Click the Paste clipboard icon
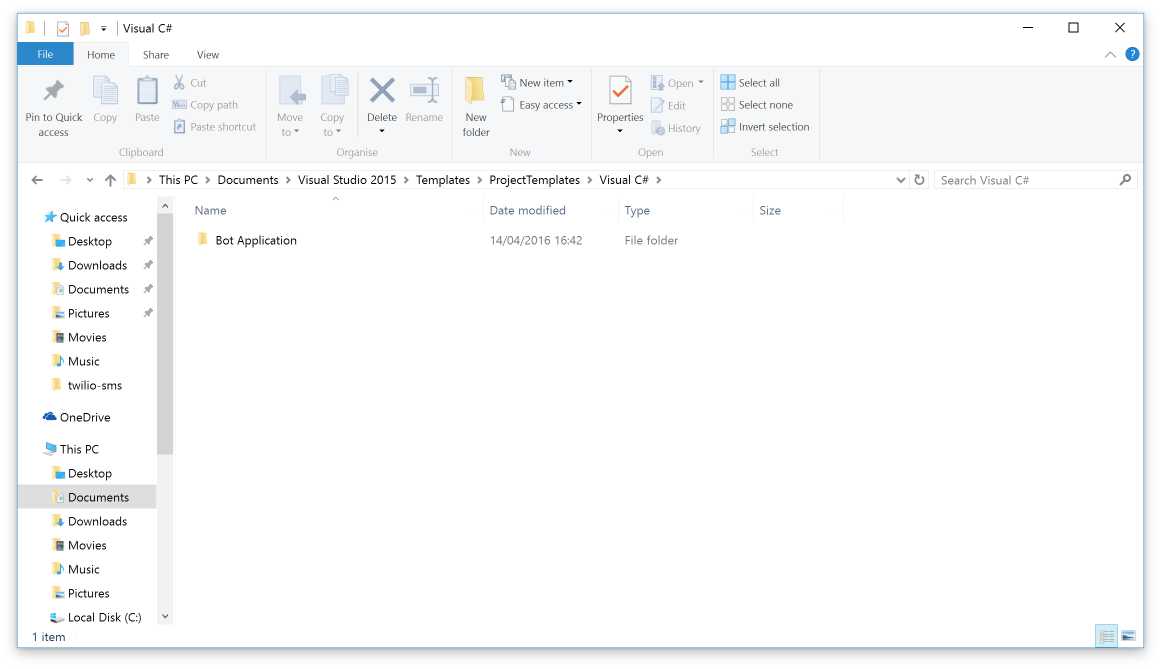The image size is (1161, 669). coord(147,91)
